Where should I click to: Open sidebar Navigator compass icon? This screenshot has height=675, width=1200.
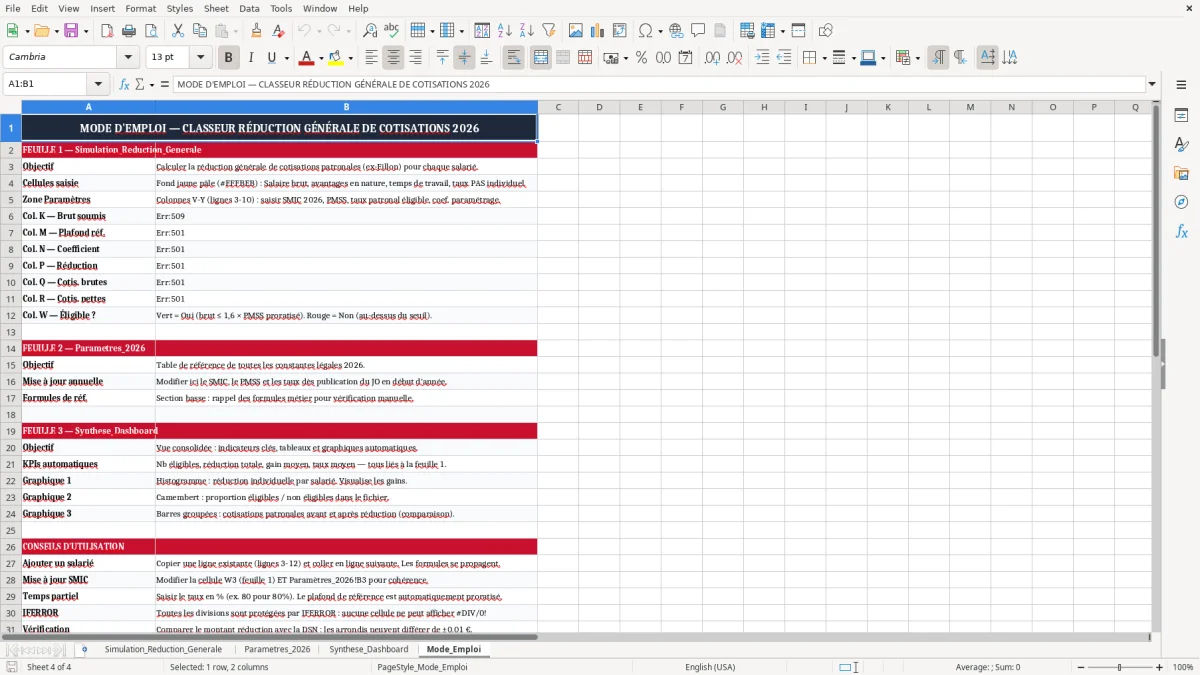[x=1181, y=202]
